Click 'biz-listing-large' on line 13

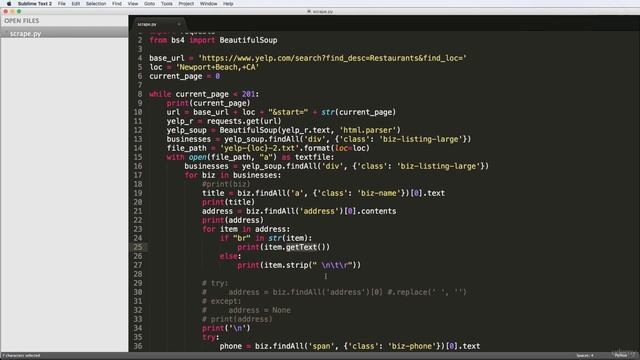pos(422,139)
